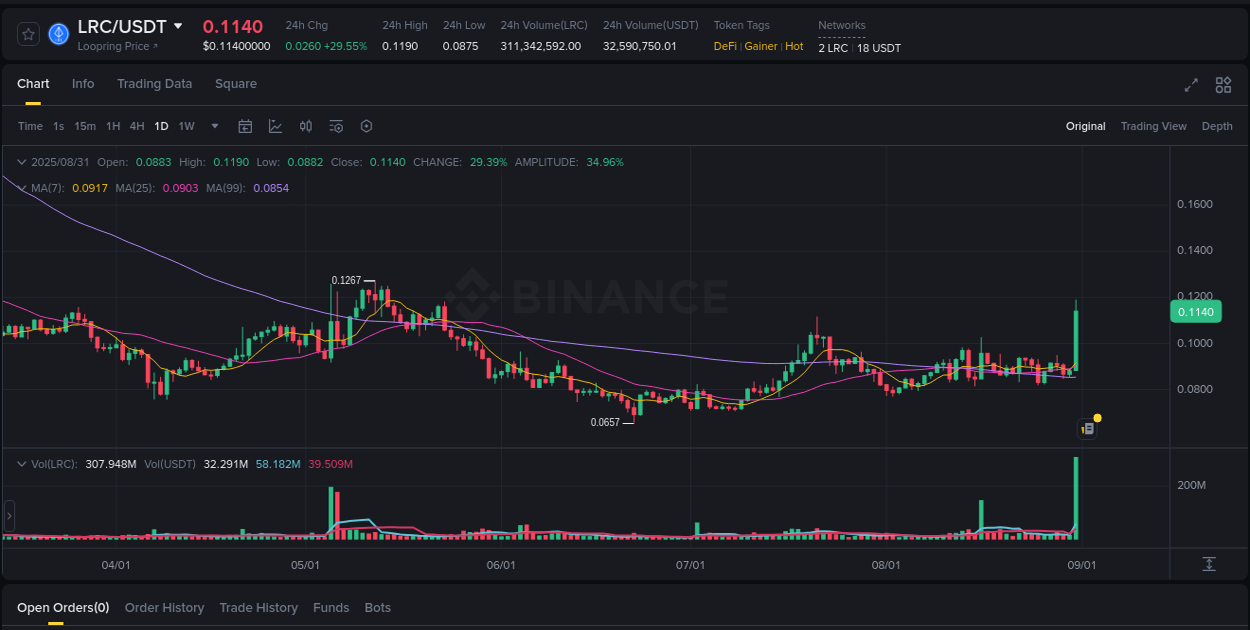Screen dimensions: 1250x630
Task: Open extra time intervals dropdown arrow
Action: click(214, 126)
